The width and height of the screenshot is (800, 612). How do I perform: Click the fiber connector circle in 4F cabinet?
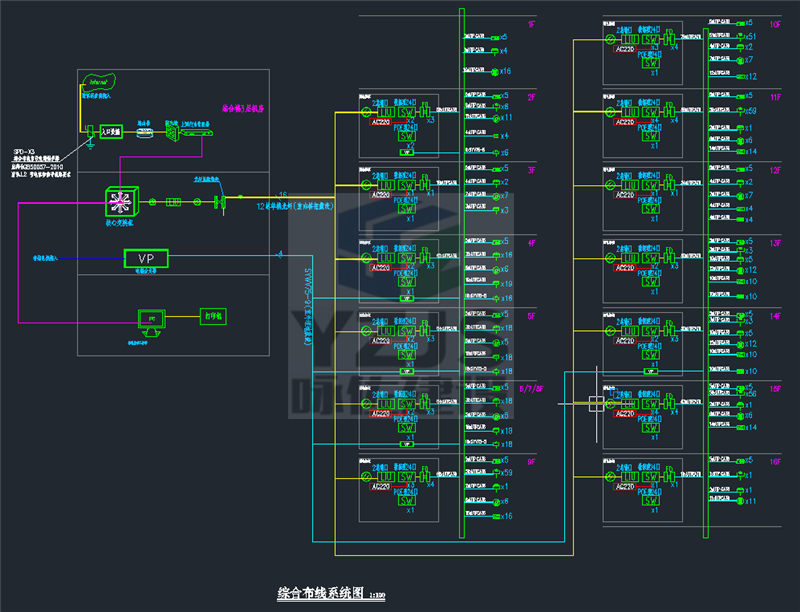[366, 258]
